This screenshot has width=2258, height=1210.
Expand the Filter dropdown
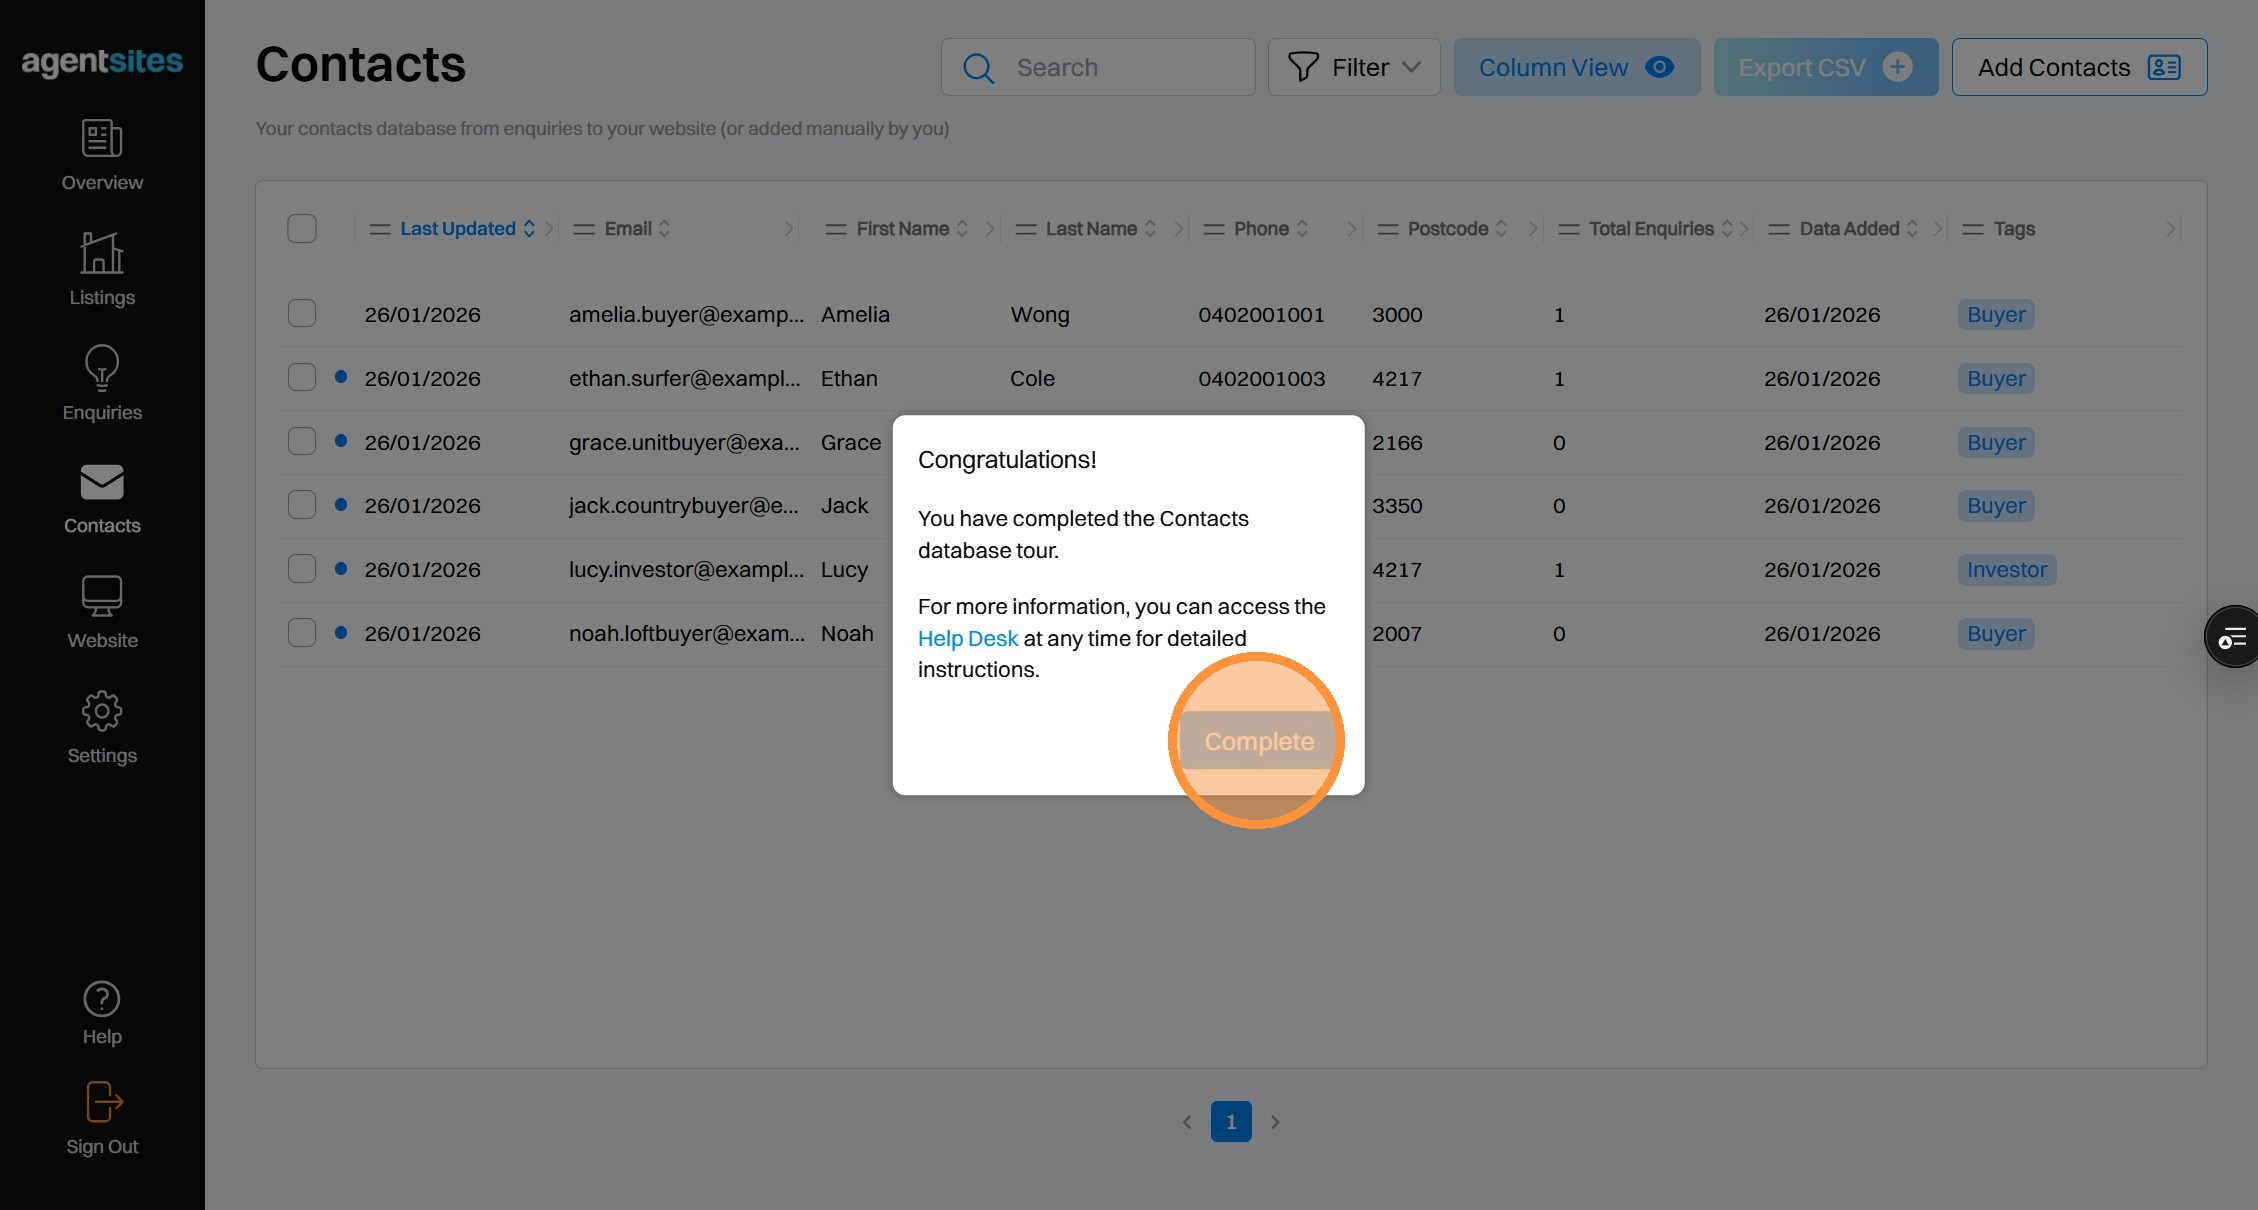(1354, 67)
